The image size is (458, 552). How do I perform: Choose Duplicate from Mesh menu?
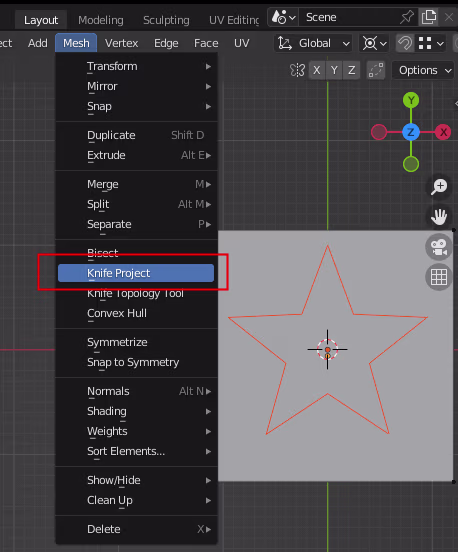(136, 136)
